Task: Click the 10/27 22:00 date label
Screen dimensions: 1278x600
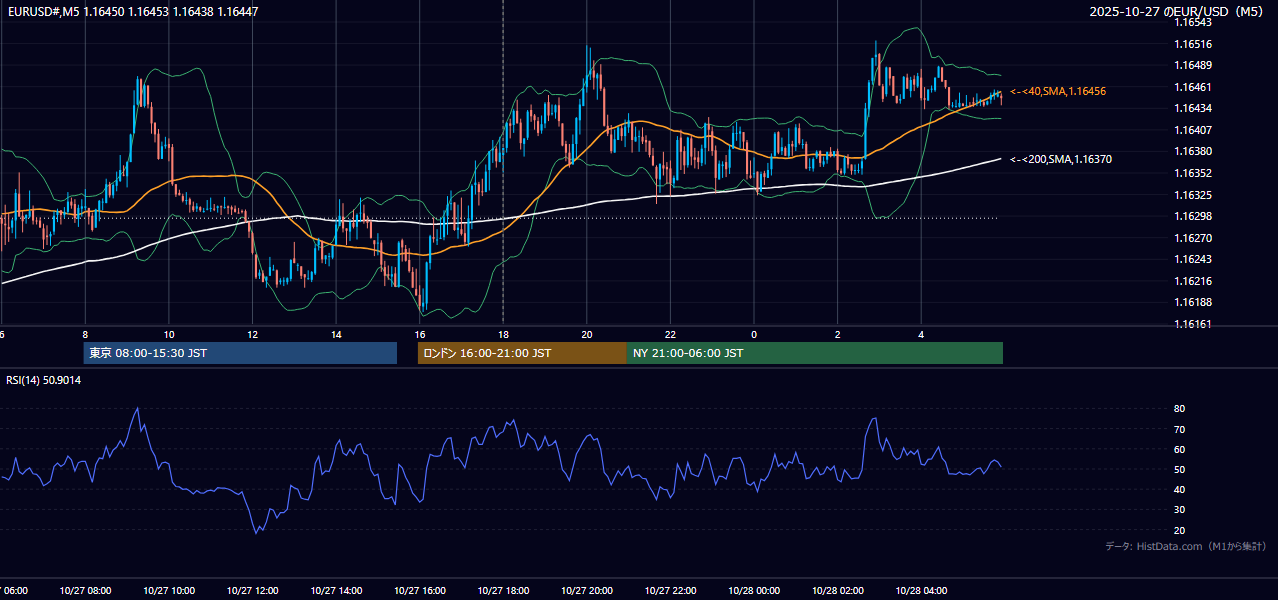Action: click(670, 591)
